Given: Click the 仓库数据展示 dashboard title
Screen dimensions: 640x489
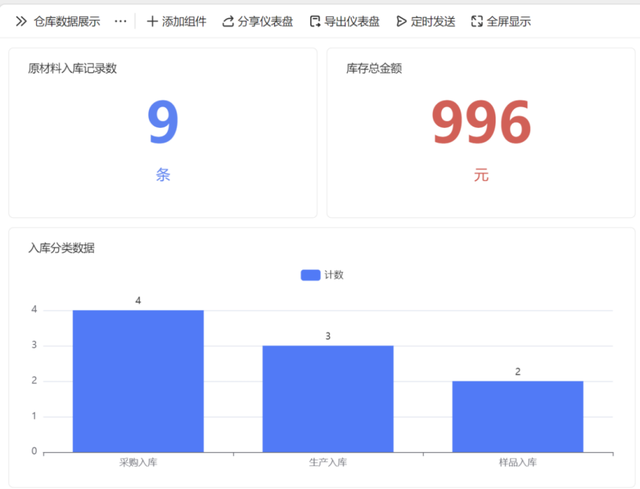Looking at the screenshot, I should (67, 21).
